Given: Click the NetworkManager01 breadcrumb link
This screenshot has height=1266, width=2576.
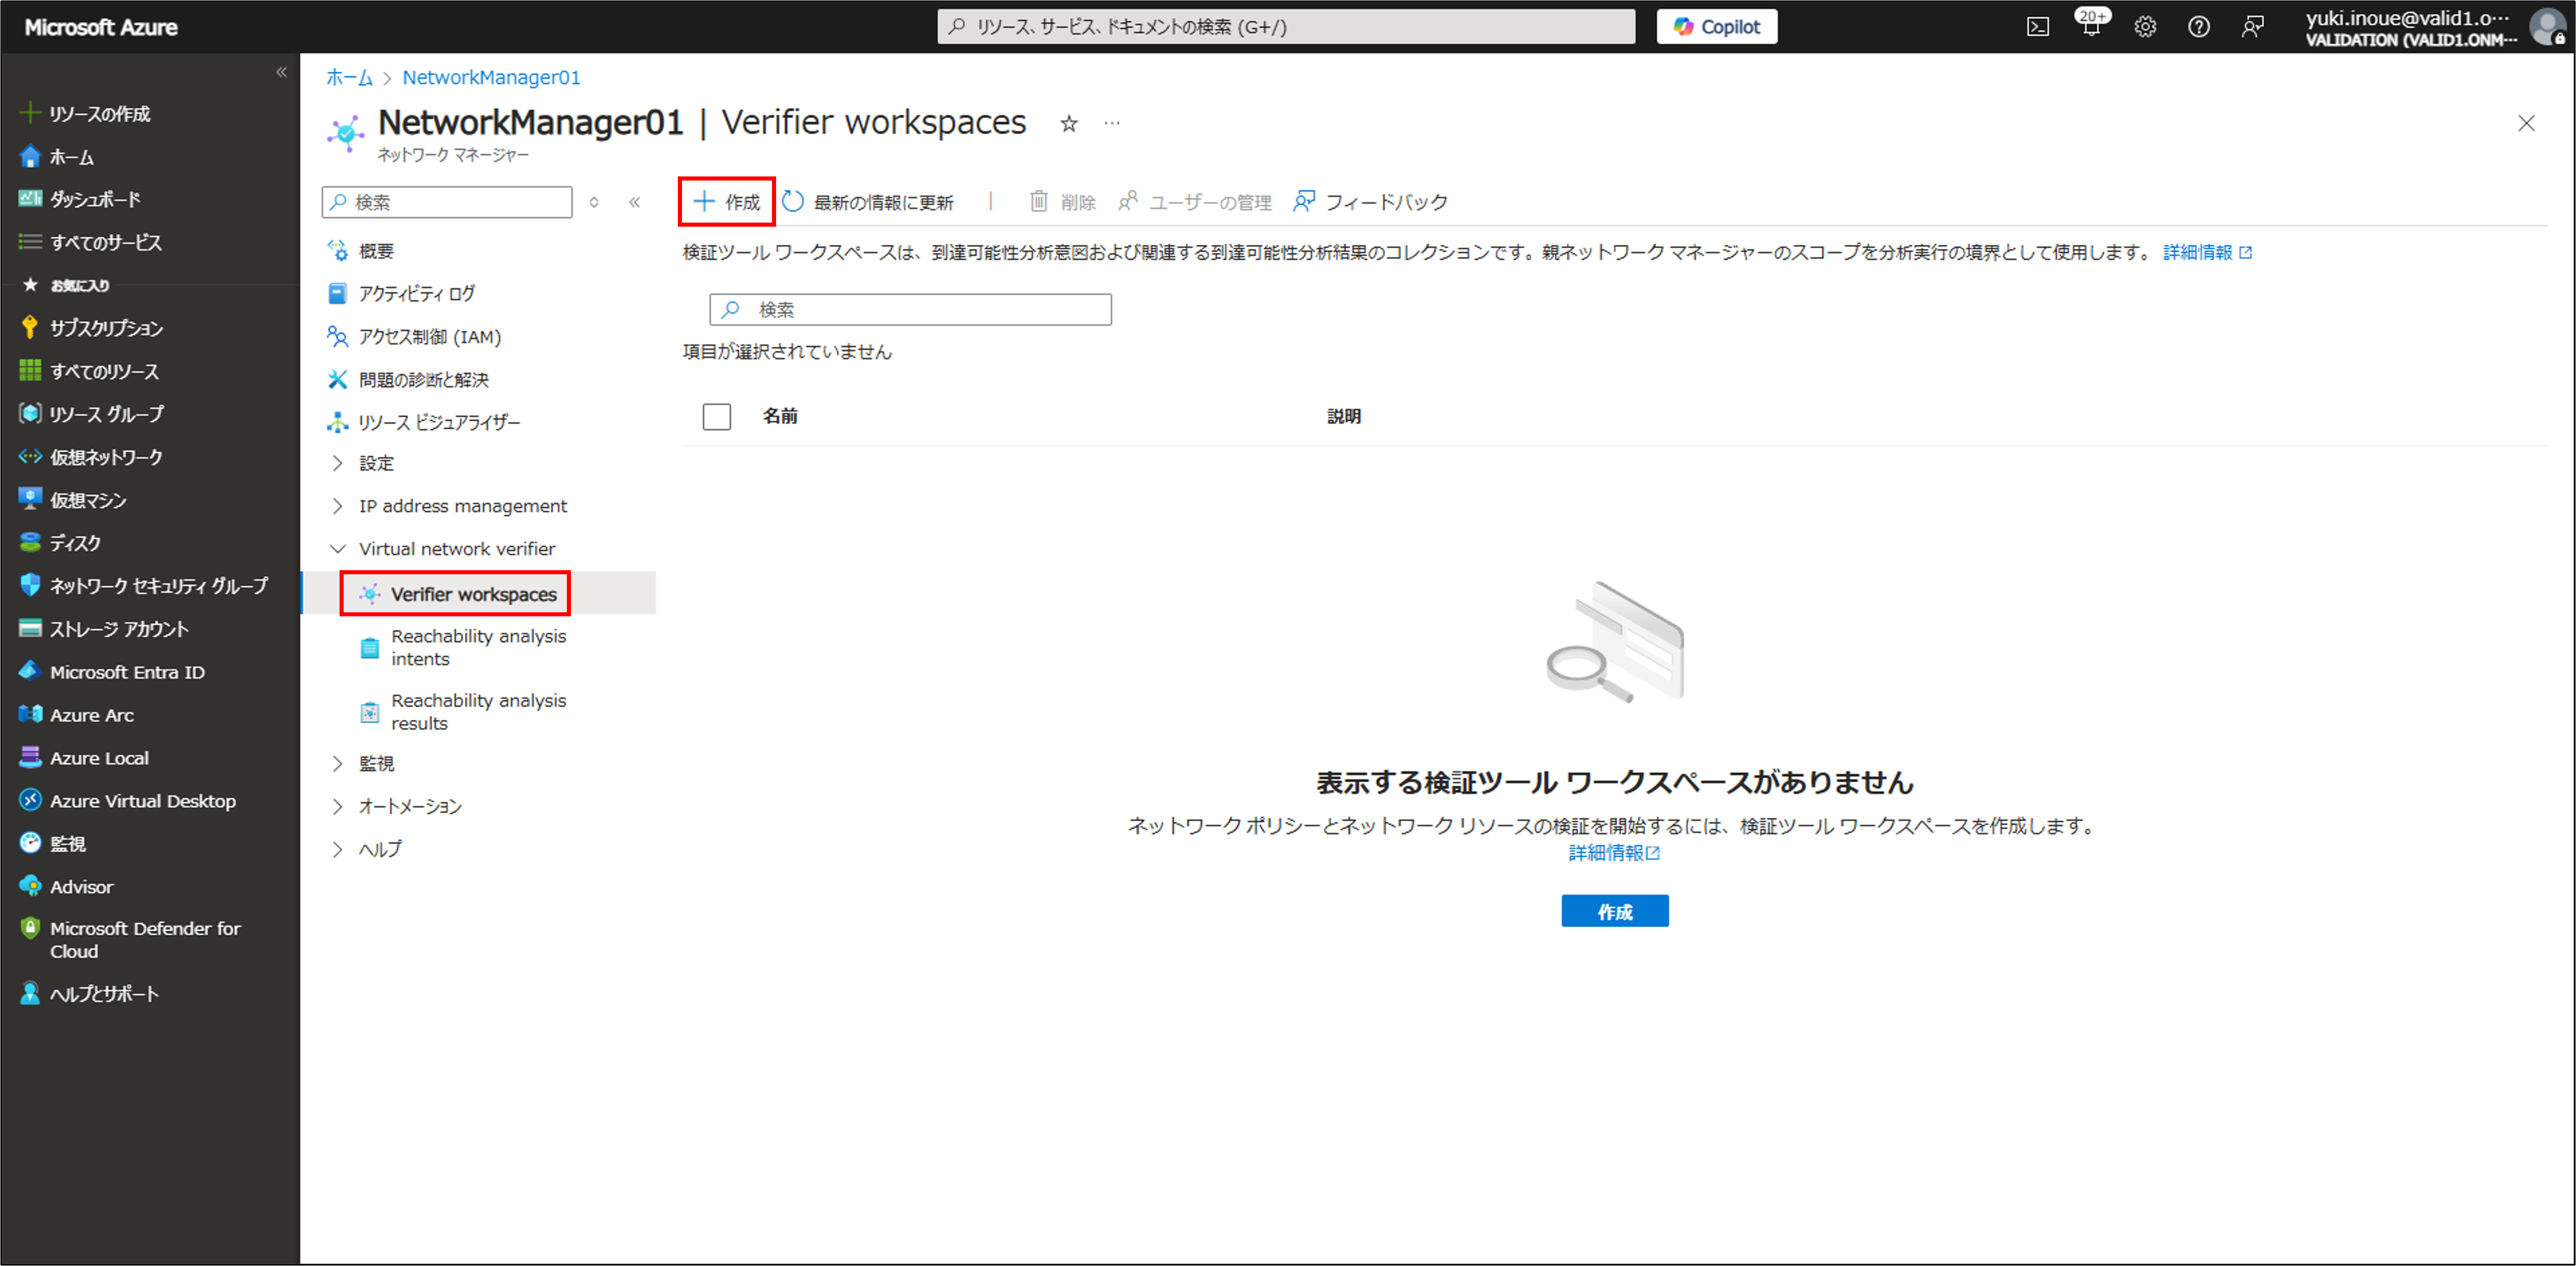Looking at the screenshot, I should click(491, 77).
